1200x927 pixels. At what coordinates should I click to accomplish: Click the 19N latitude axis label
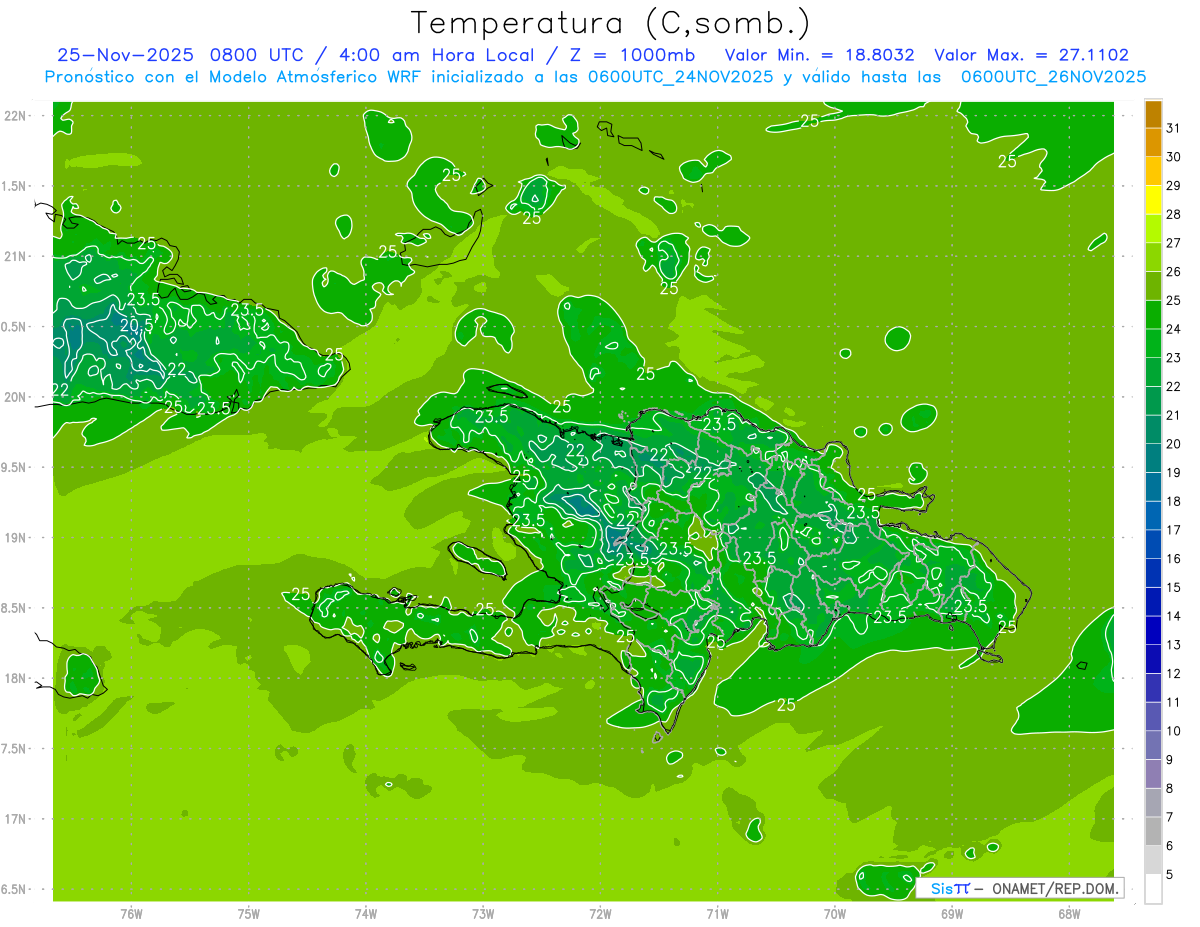16,538
